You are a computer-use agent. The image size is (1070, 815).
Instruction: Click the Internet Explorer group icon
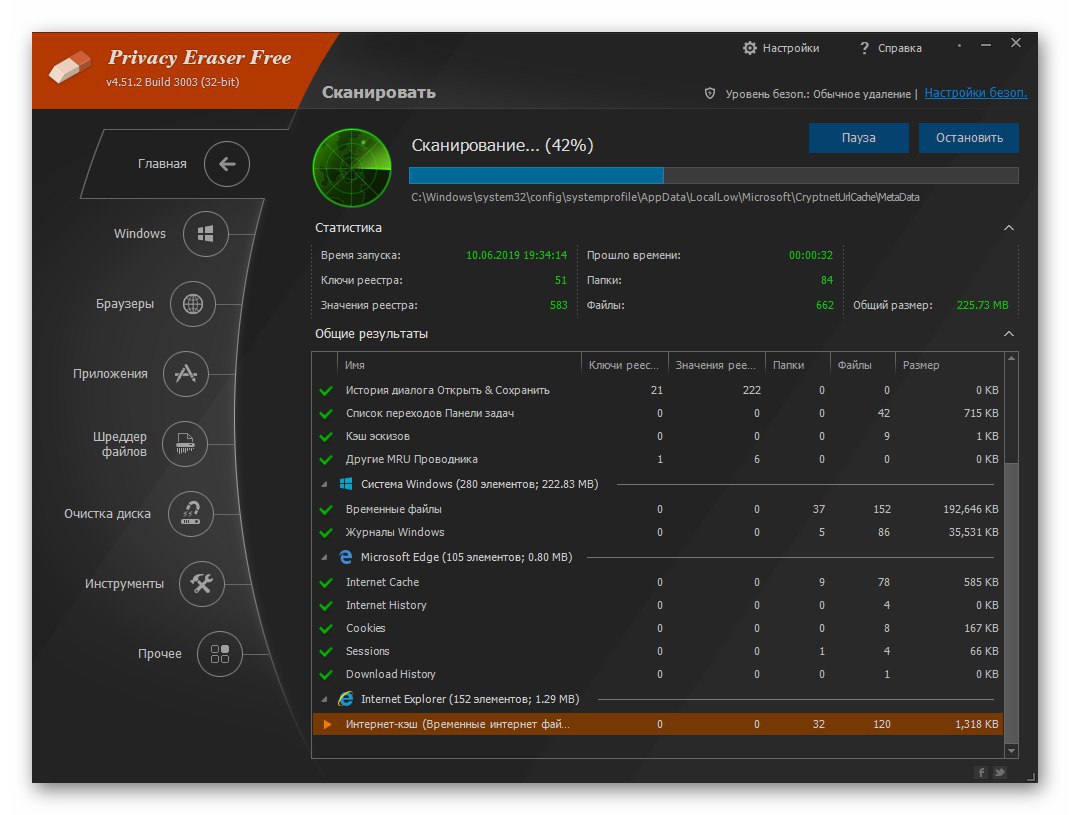pyautogui.click(x=346, y=699)
